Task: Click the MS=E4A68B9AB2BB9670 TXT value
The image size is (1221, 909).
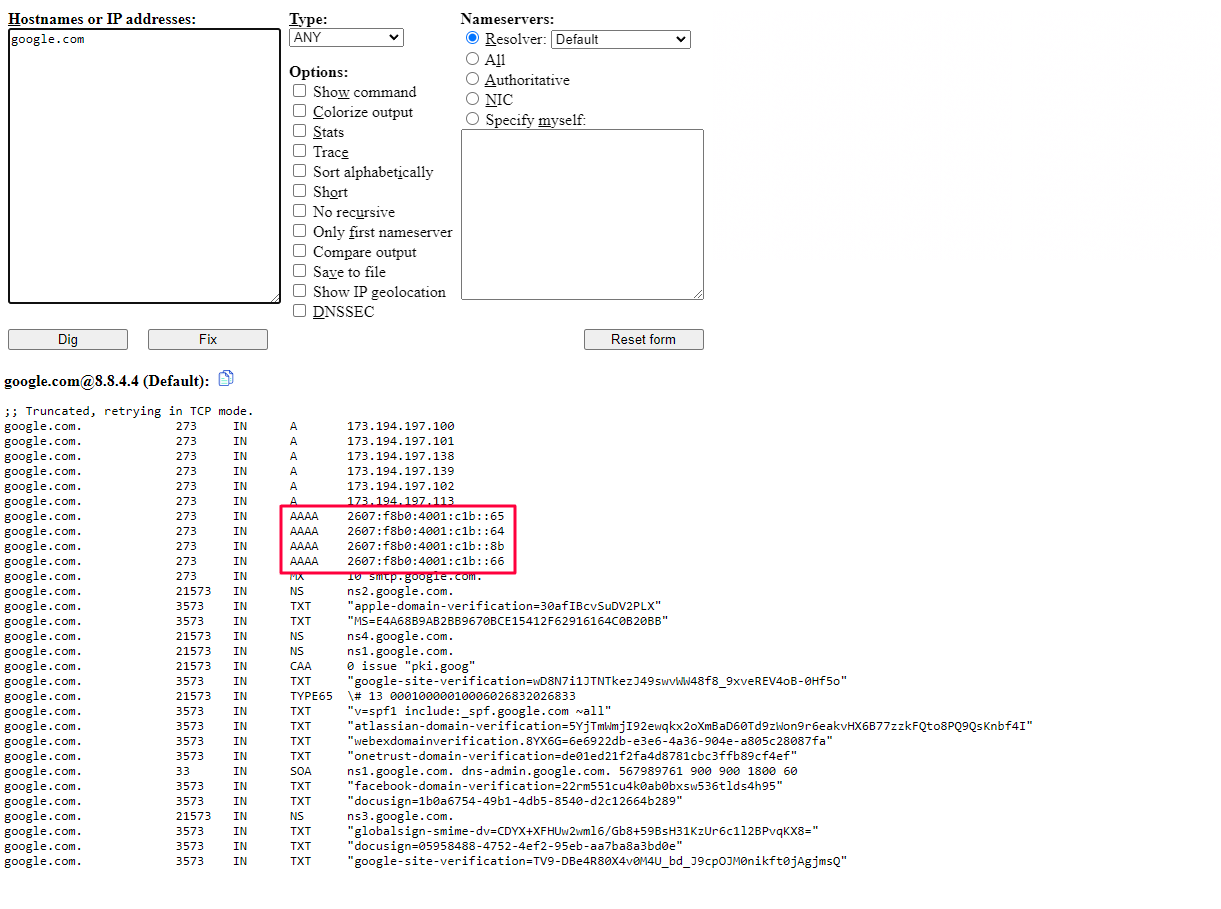Action: [508, 621]
